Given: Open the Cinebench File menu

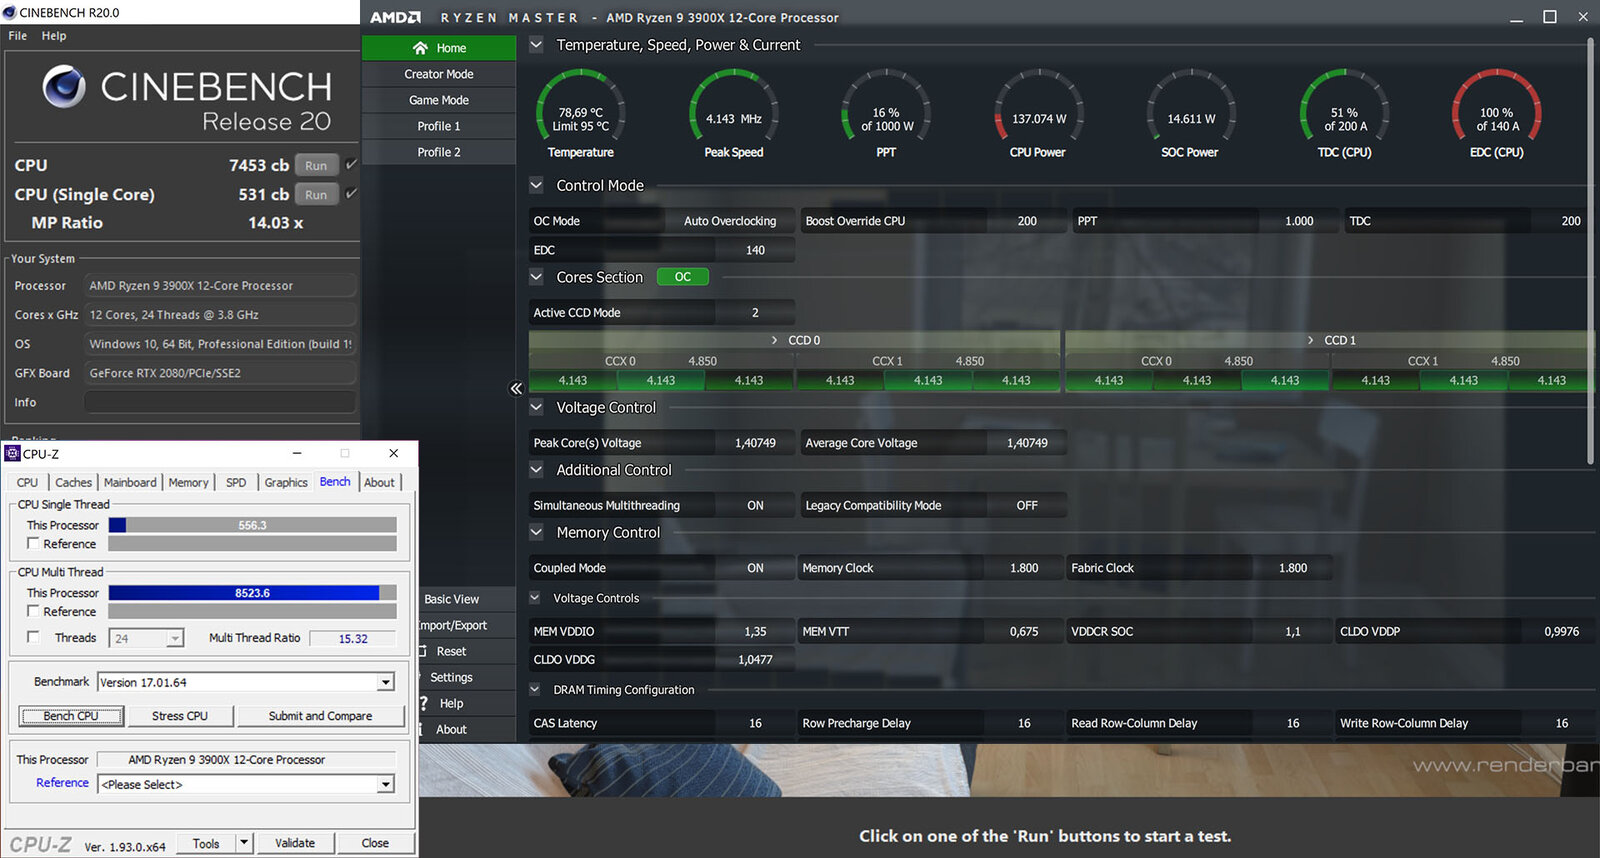Looking at the screenshot, I should [x=18, y=35].
